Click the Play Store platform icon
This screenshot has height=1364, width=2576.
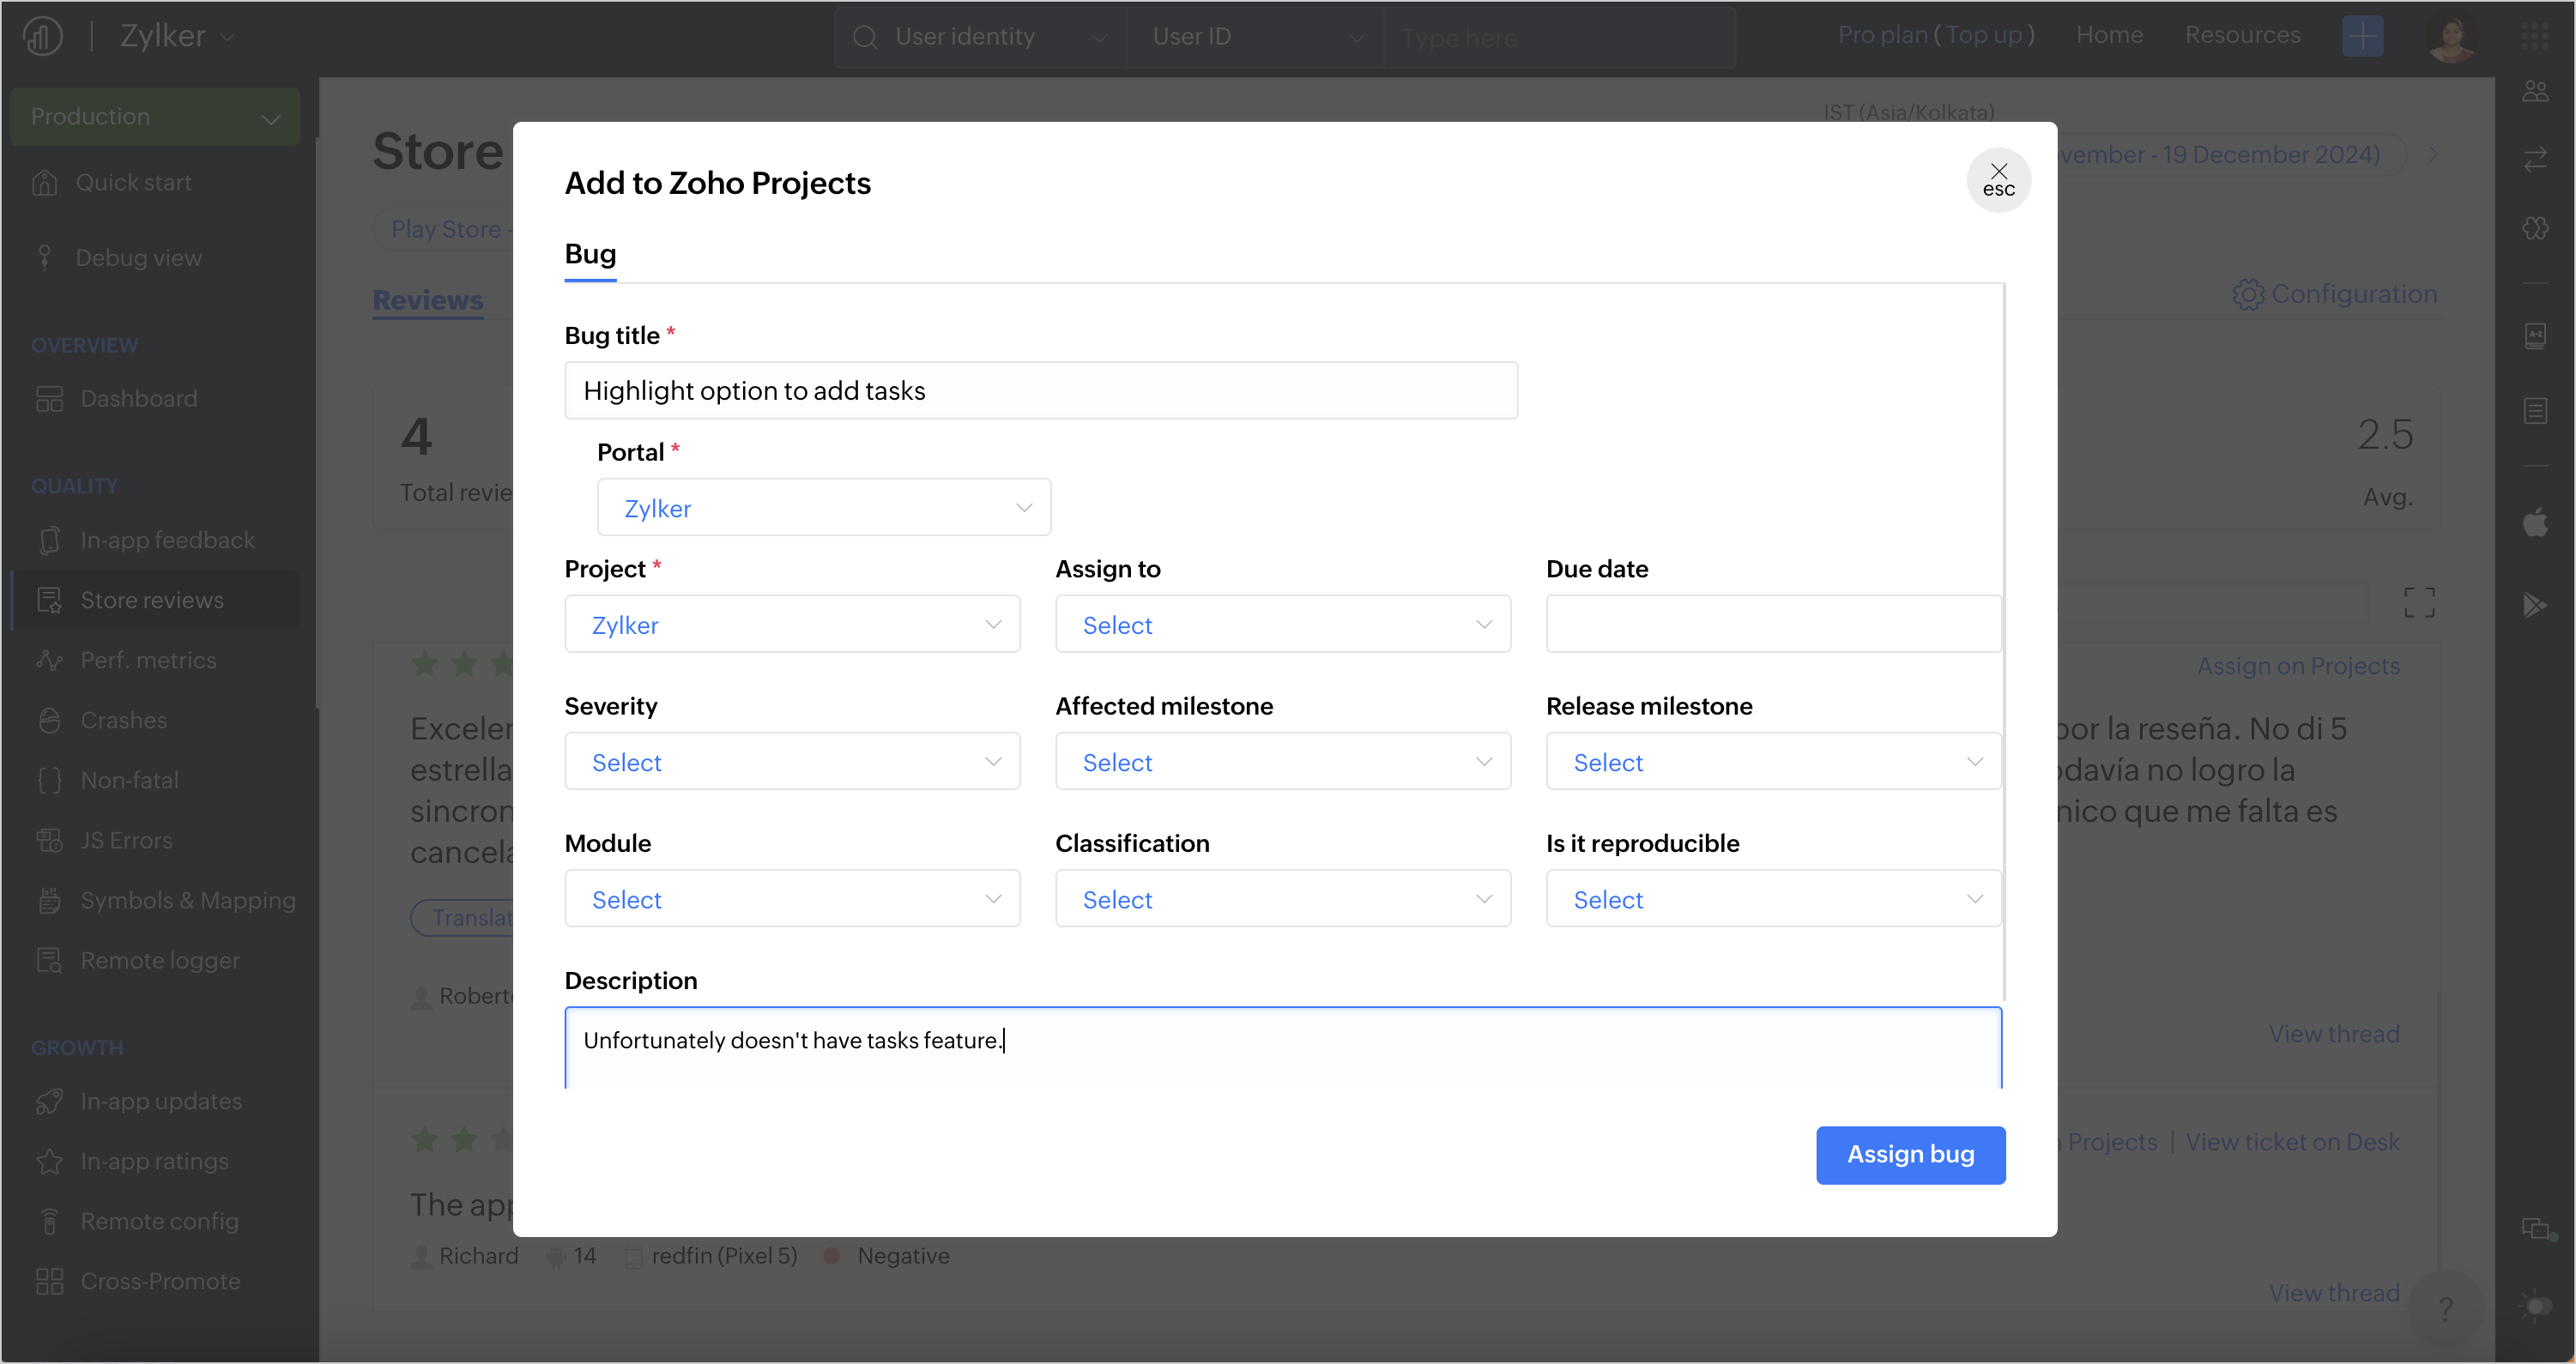tap(2535, 604)
